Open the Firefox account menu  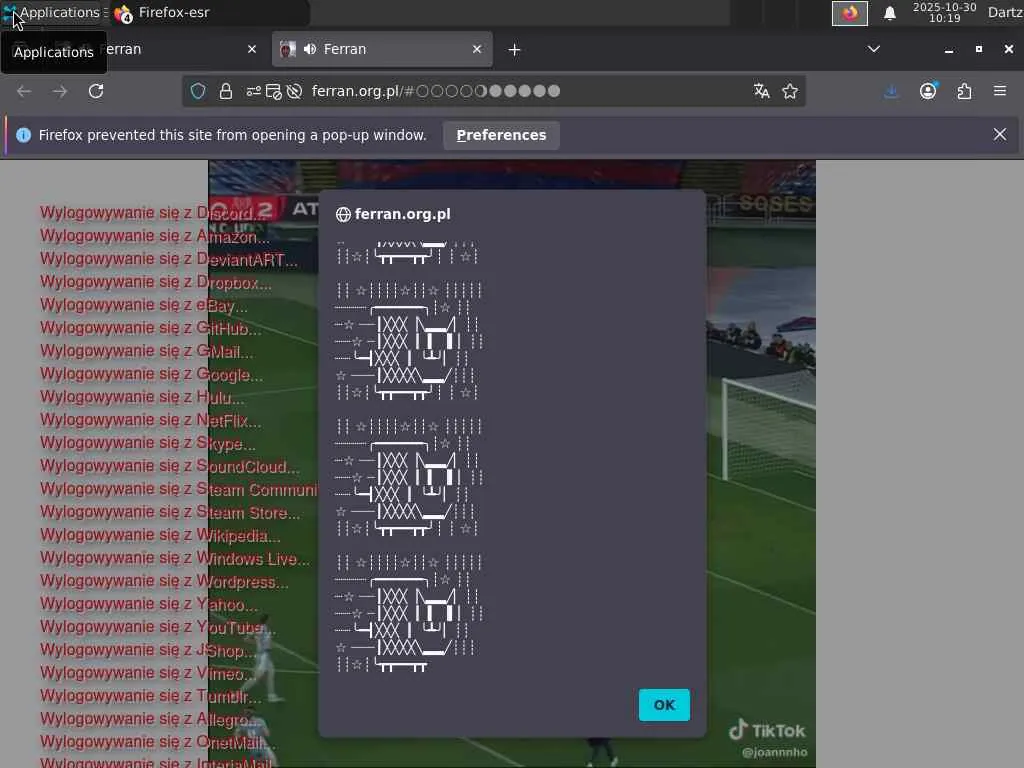pyautogui.click(x=928, y=91)
